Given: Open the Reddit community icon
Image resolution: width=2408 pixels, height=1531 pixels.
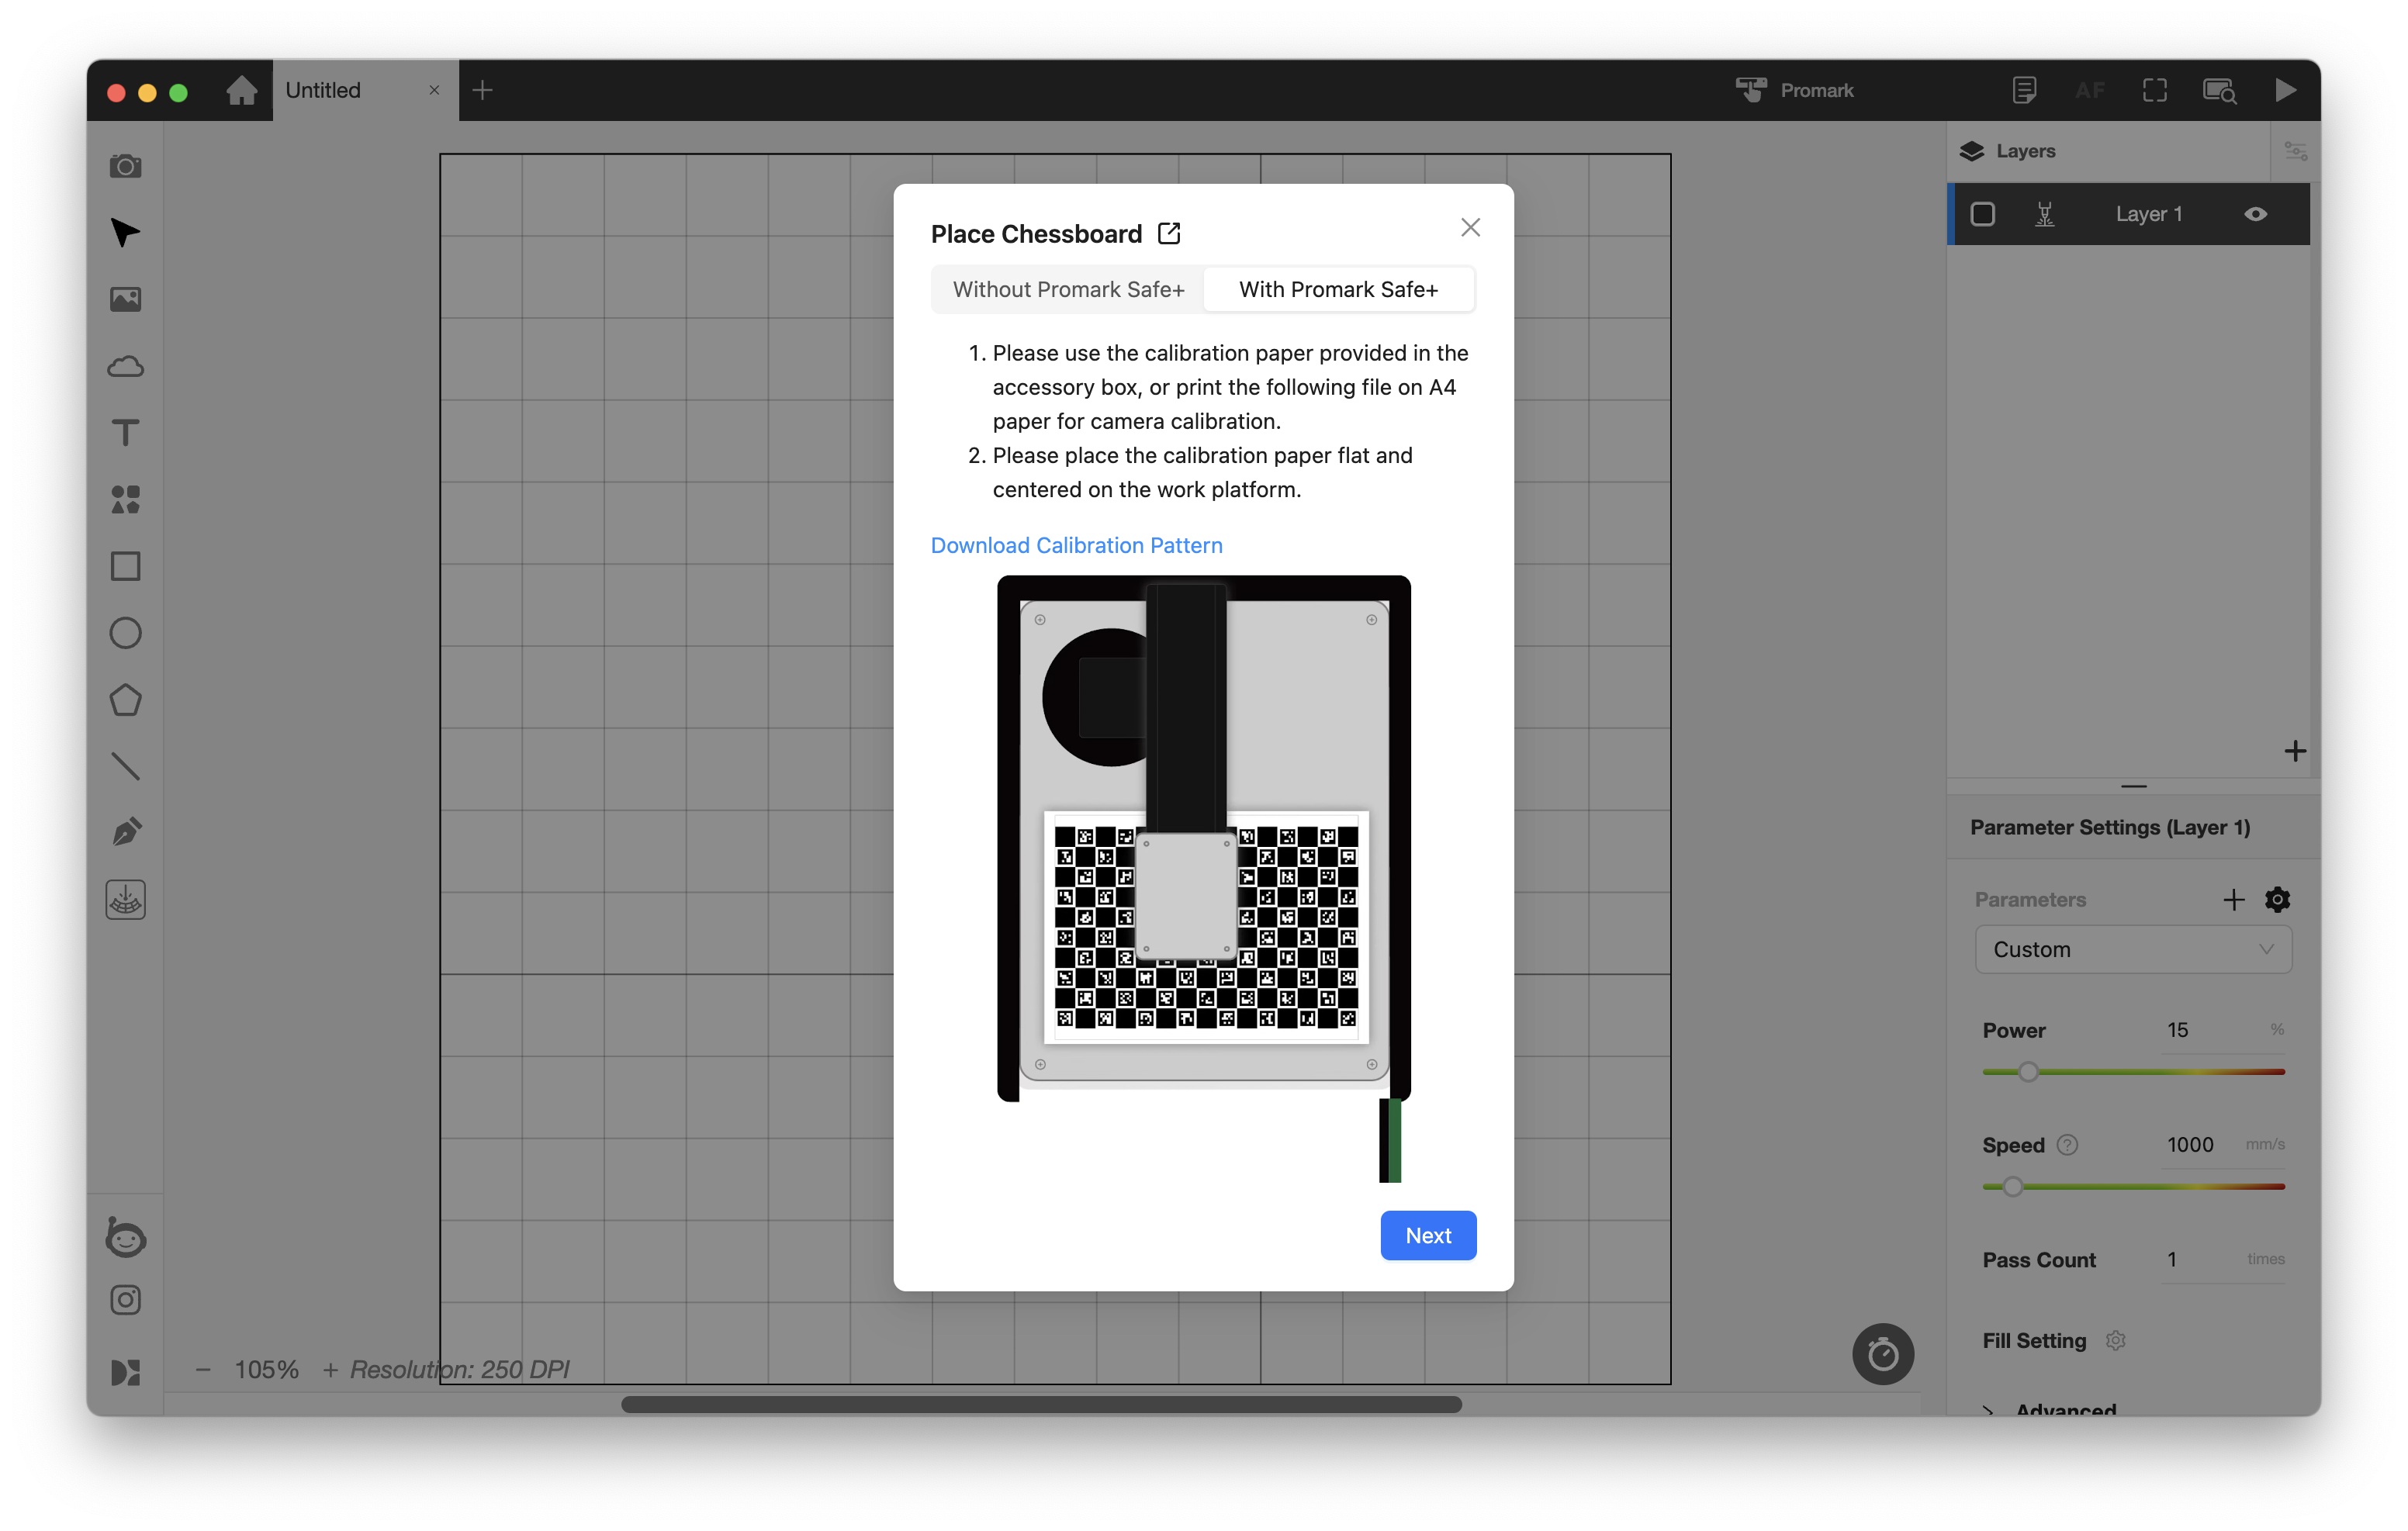Looking at the screenshot, I should click(x=125, y=1237).
